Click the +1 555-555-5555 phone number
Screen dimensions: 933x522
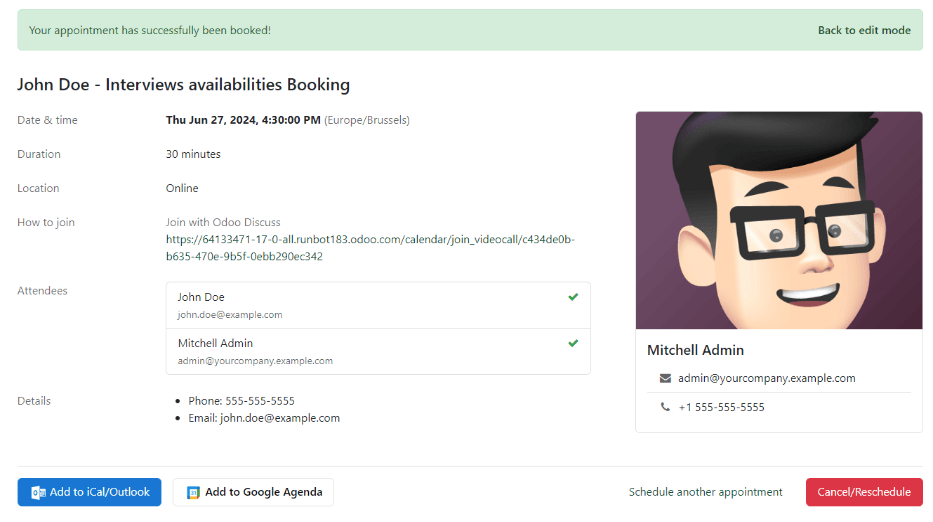(721, 407)
